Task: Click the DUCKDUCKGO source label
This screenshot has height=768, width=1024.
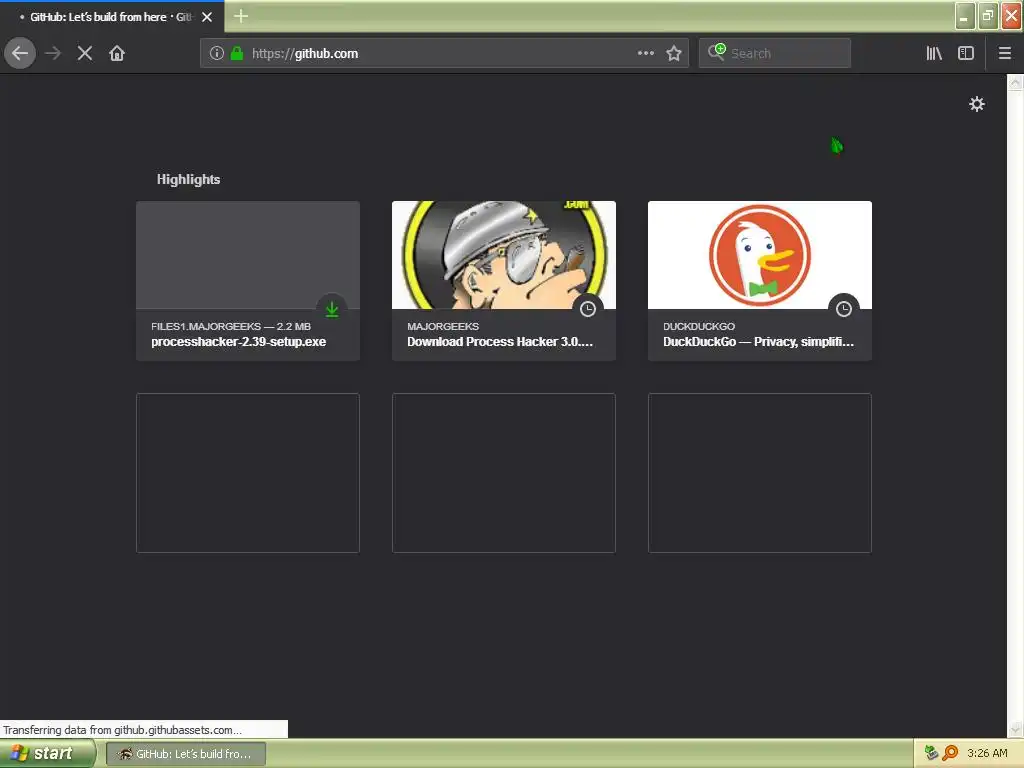Action: pos(699,326)
